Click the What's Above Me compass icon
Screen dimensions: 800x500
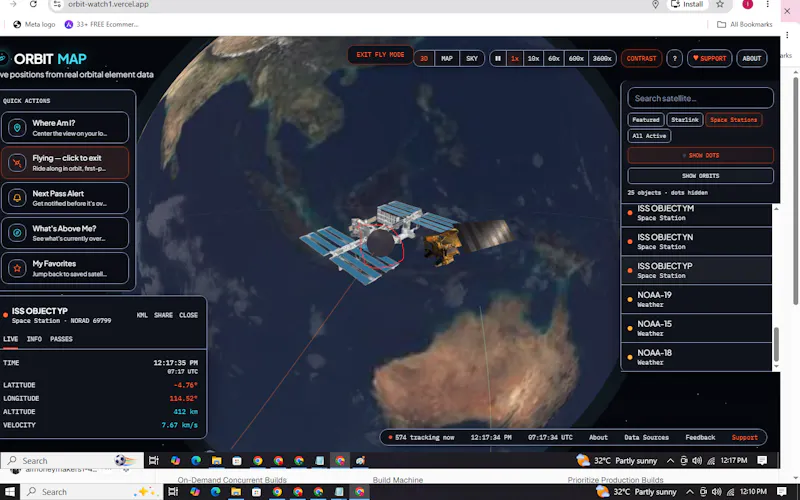tap(17, 233)
